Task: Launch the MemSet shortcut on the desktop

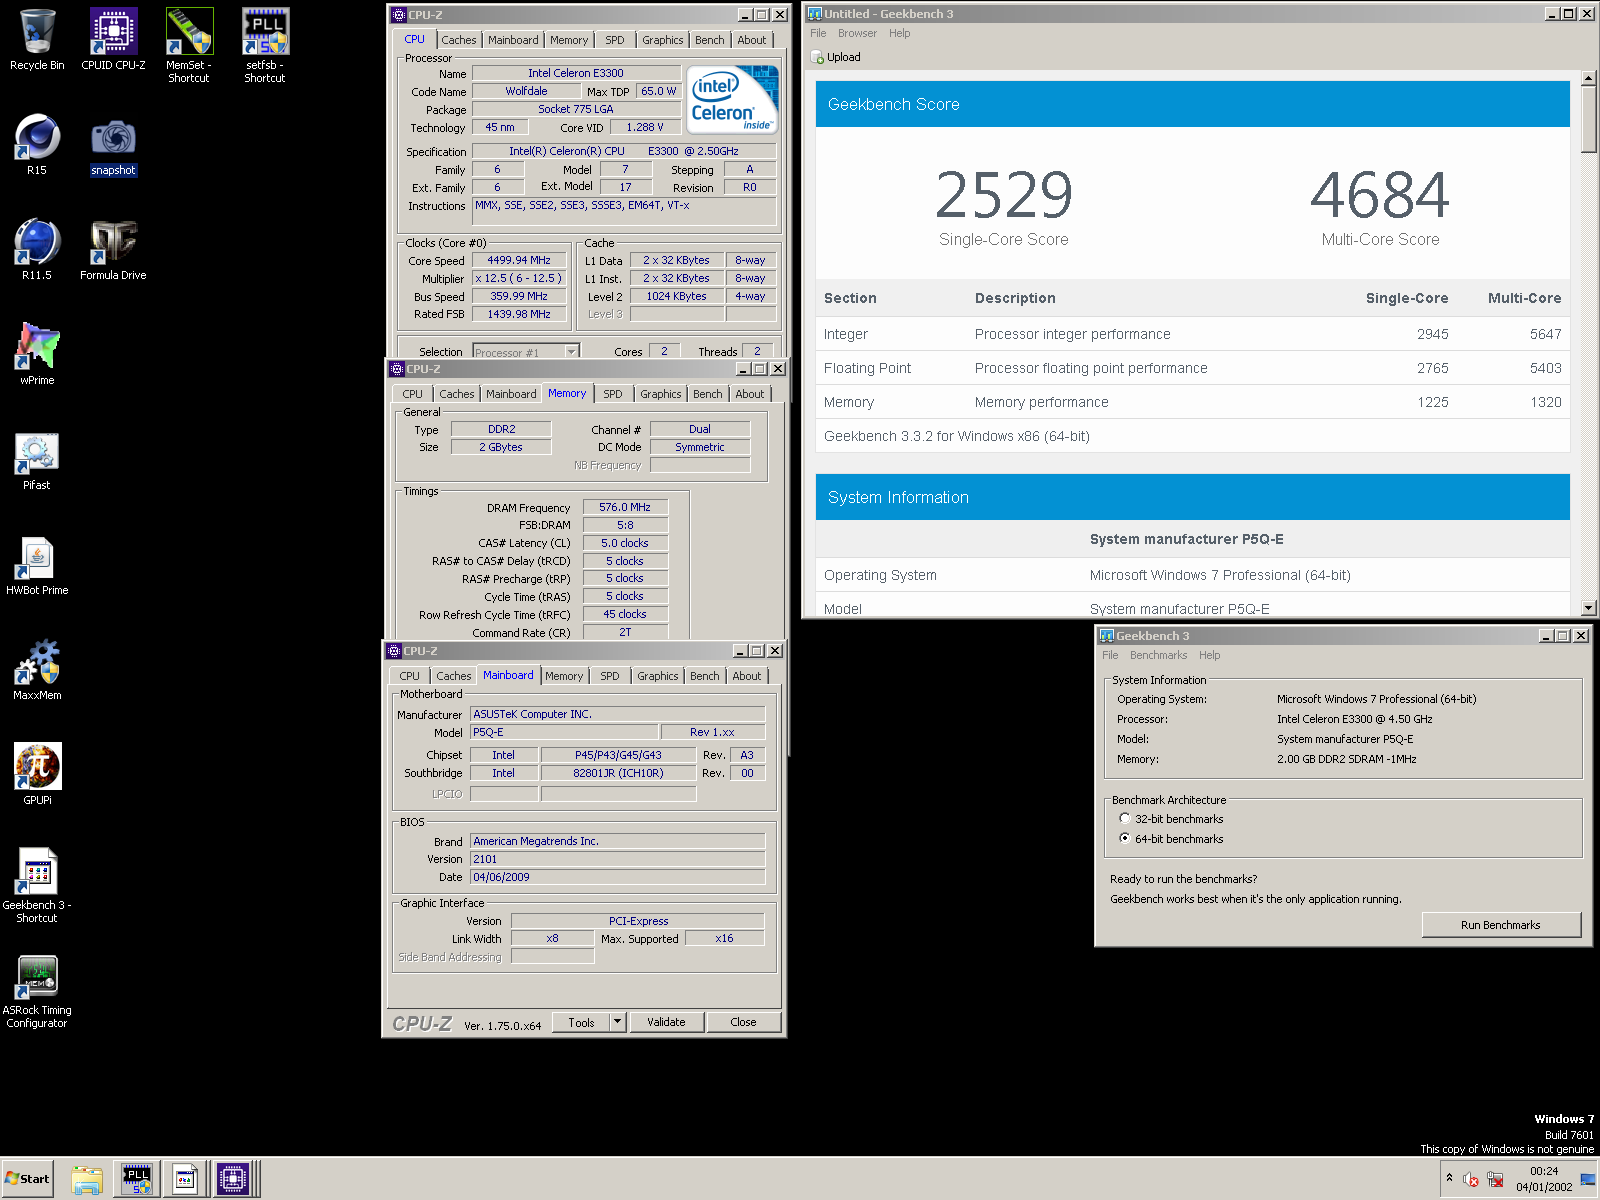Action: click(x=189, y=45)
